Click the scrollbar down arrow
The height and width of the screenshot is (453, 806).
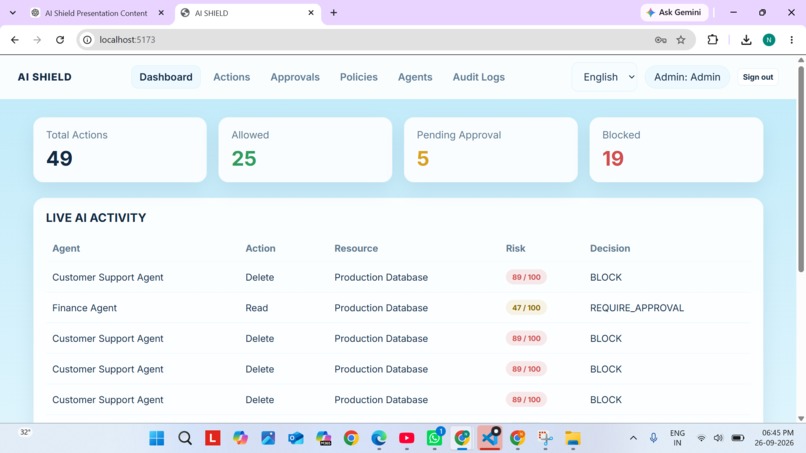click(801, 419)
